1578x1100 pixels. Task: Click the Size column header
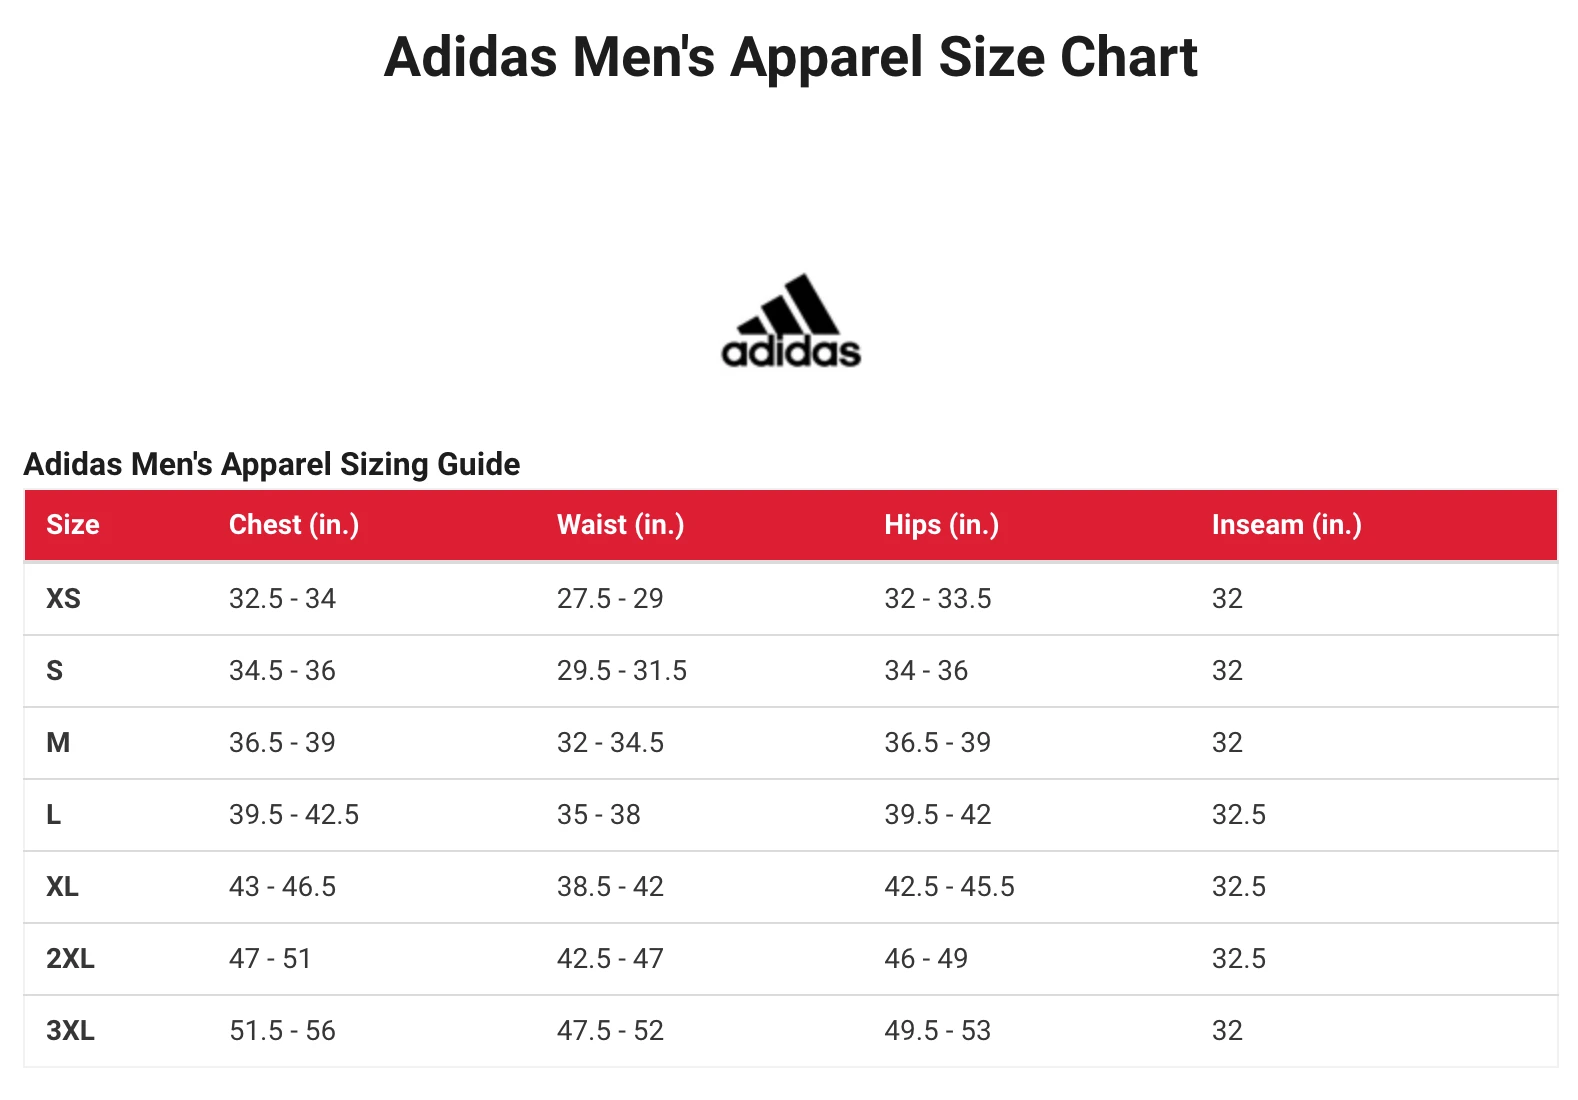click(x=73, y=525)
